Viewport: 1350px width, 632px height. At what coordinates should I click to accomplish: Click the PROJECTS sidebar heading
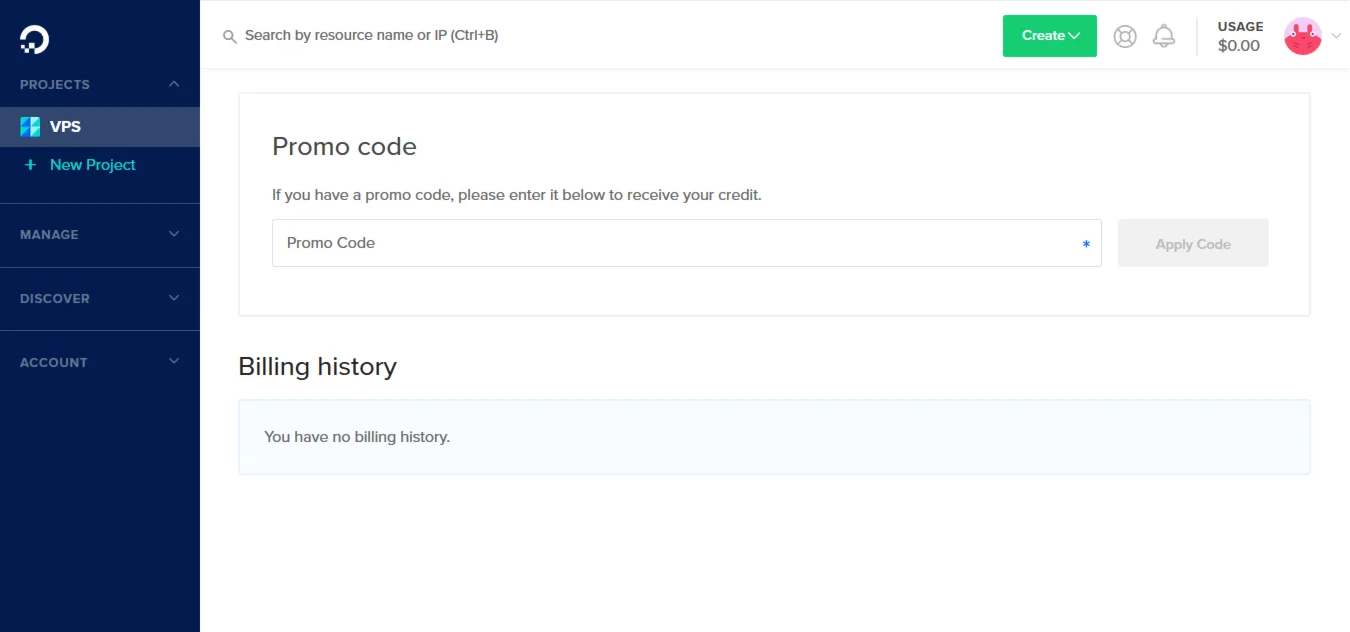pyautogui.click(x=55, y=85)
